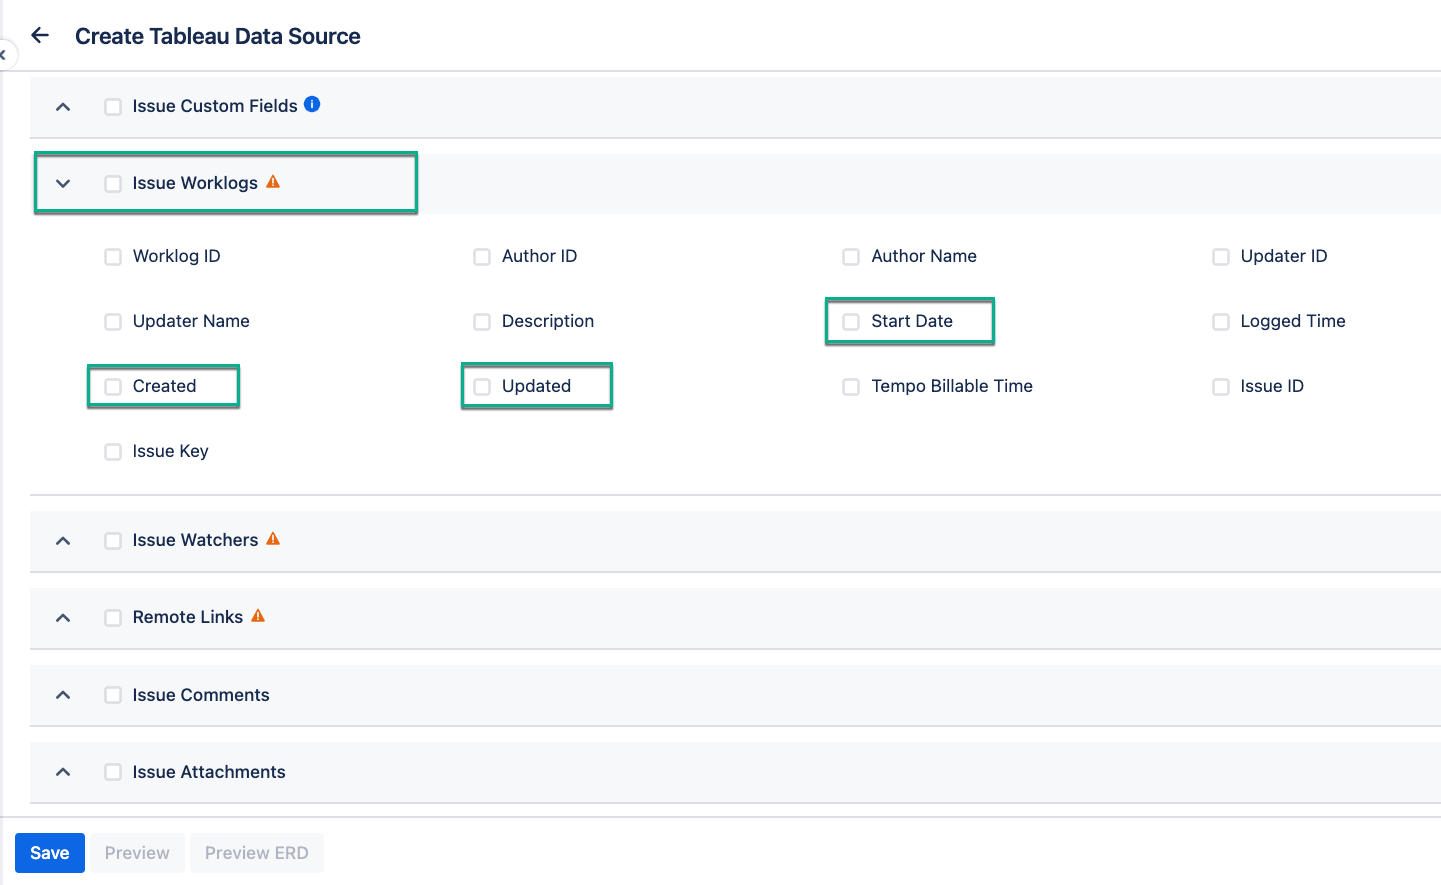The image size is (1441, 885).
Task: Toggle the Tempo Billable Time checkbox
Action: coord(851,387)
